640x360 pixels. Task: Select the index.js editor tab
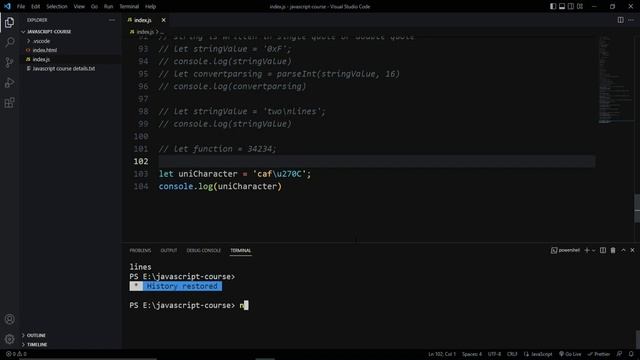click(142, 20)
